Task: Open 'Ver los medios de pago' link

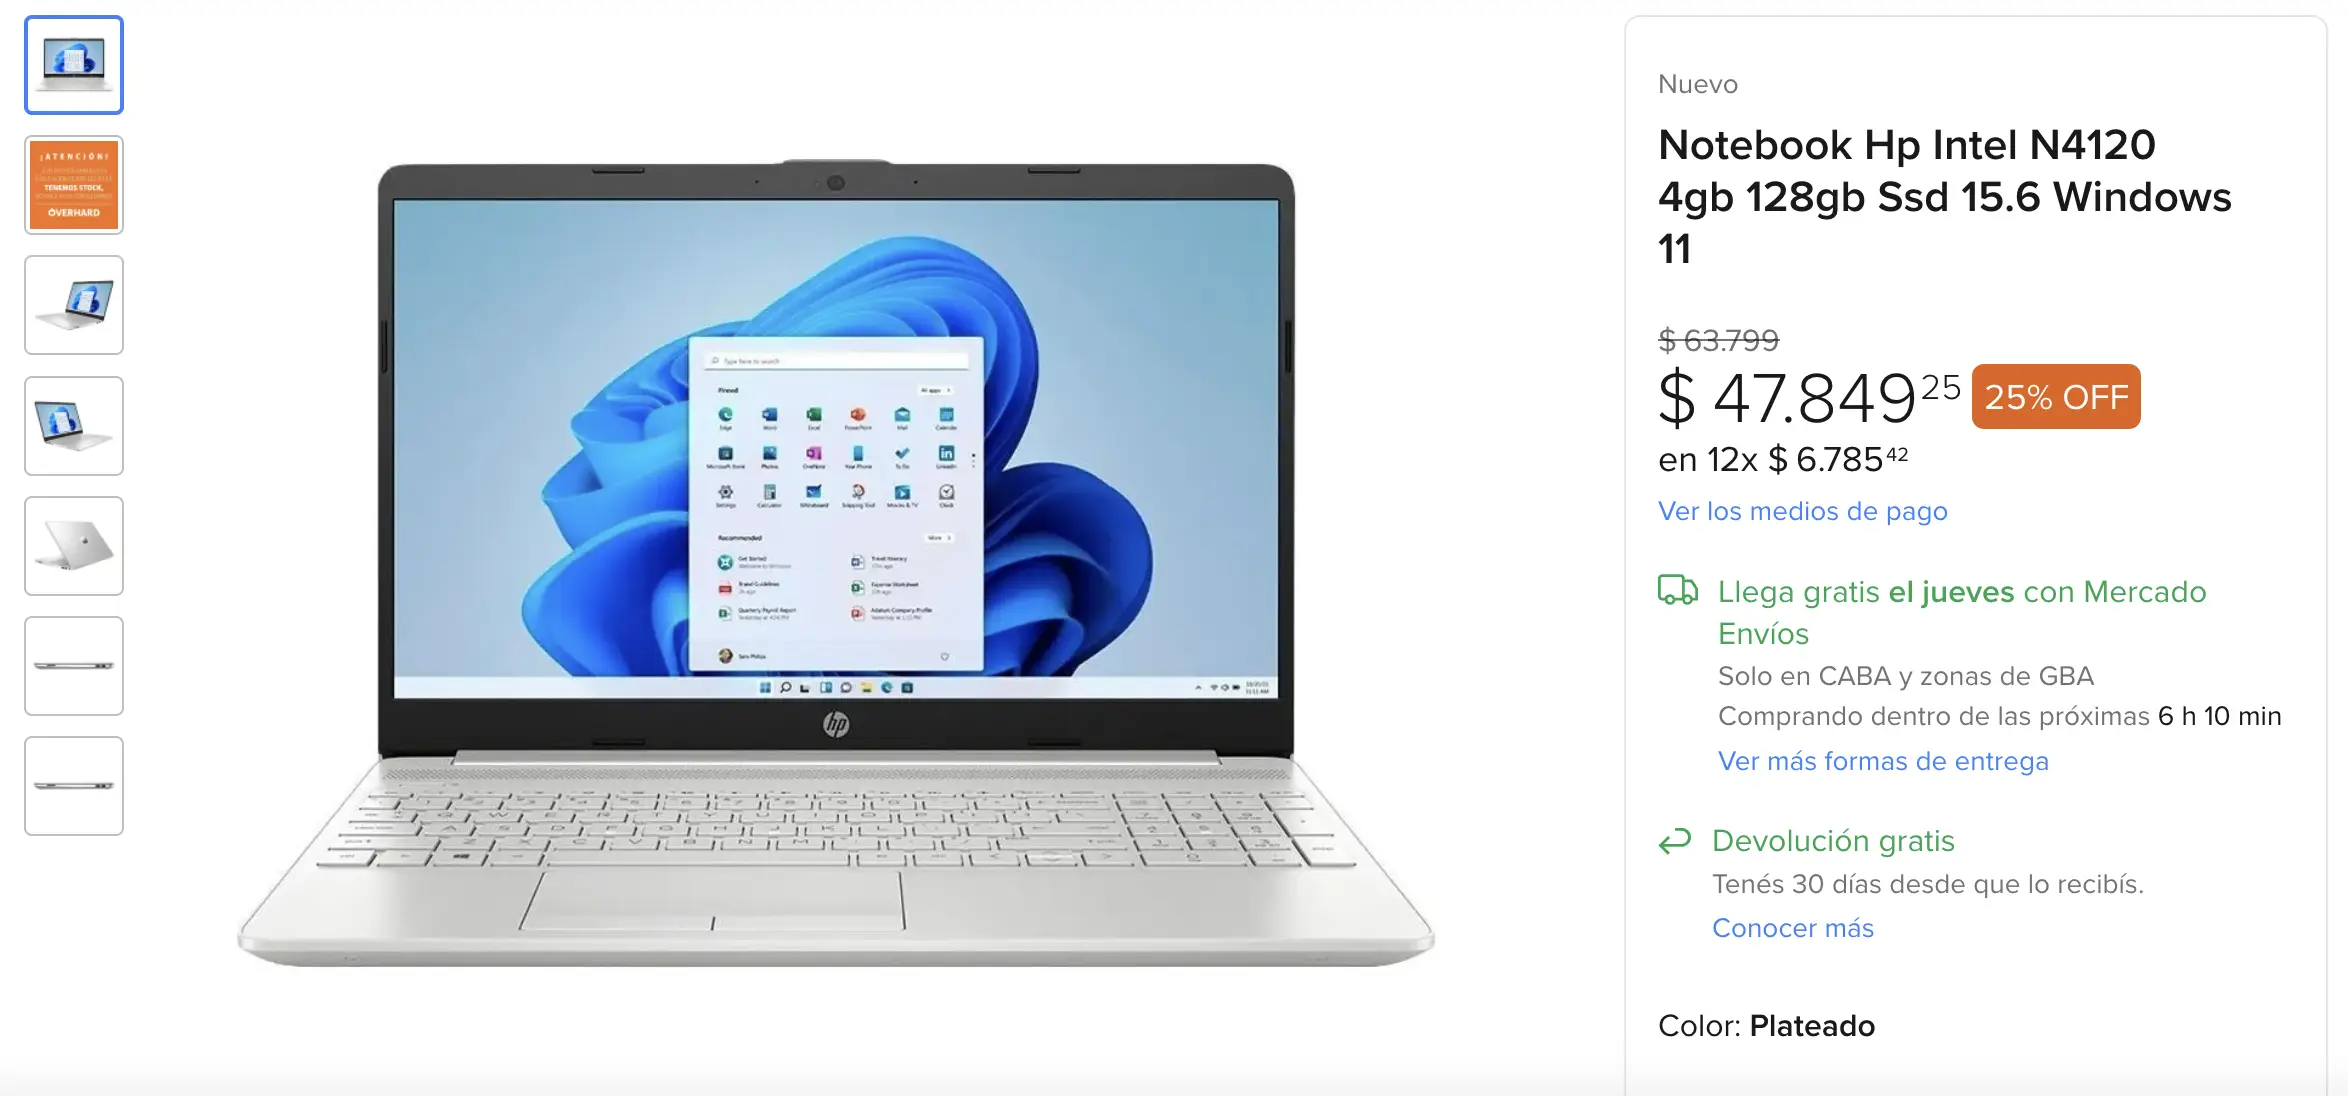Action: pos(1802,511)
